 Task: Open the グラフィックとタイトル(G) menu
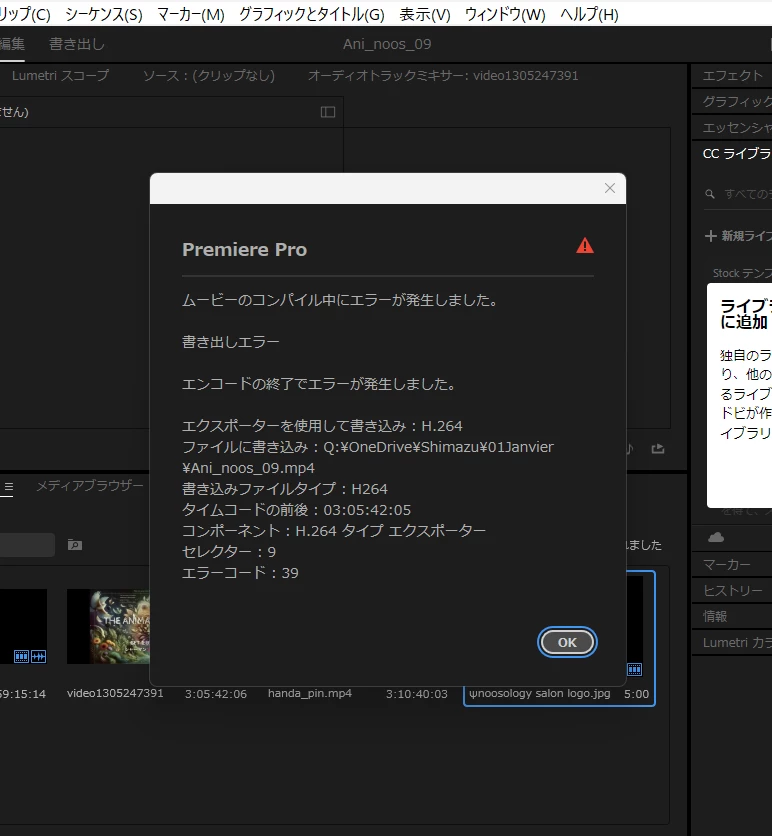pyautogui.click(x=311, y=14)
